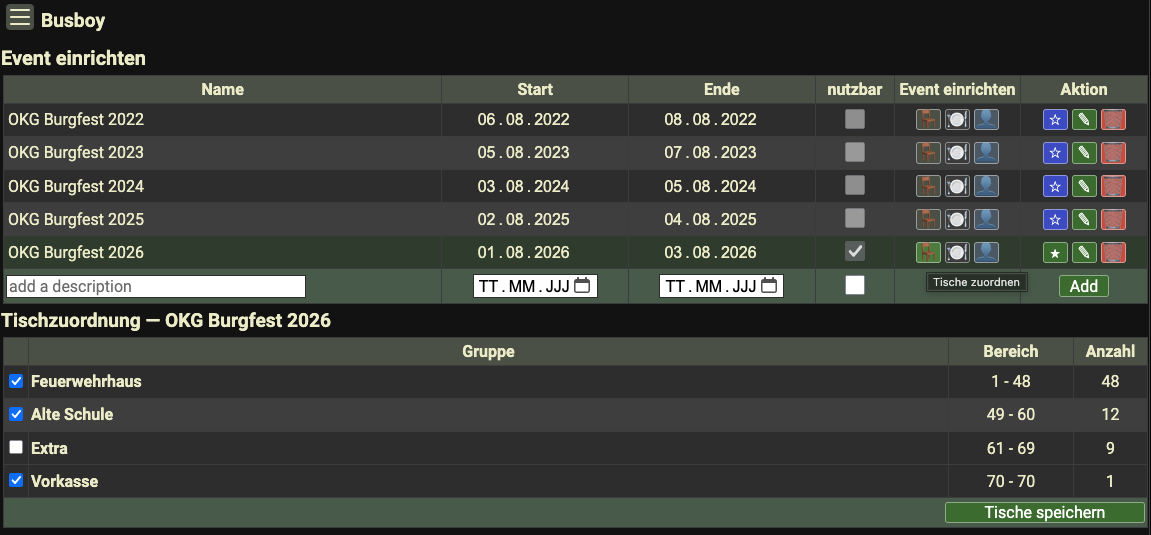Viewport: 1151px width, 535px height.
Task: Click Tische speichern button
Action: click(x=1044, y=512)
